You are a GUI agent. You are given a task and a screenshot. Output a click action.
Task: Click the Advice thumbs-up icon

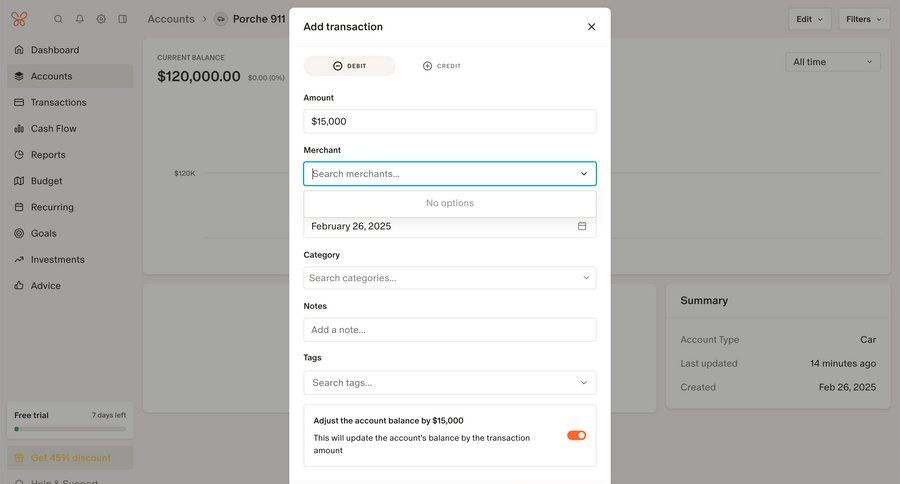coord(19,285)
